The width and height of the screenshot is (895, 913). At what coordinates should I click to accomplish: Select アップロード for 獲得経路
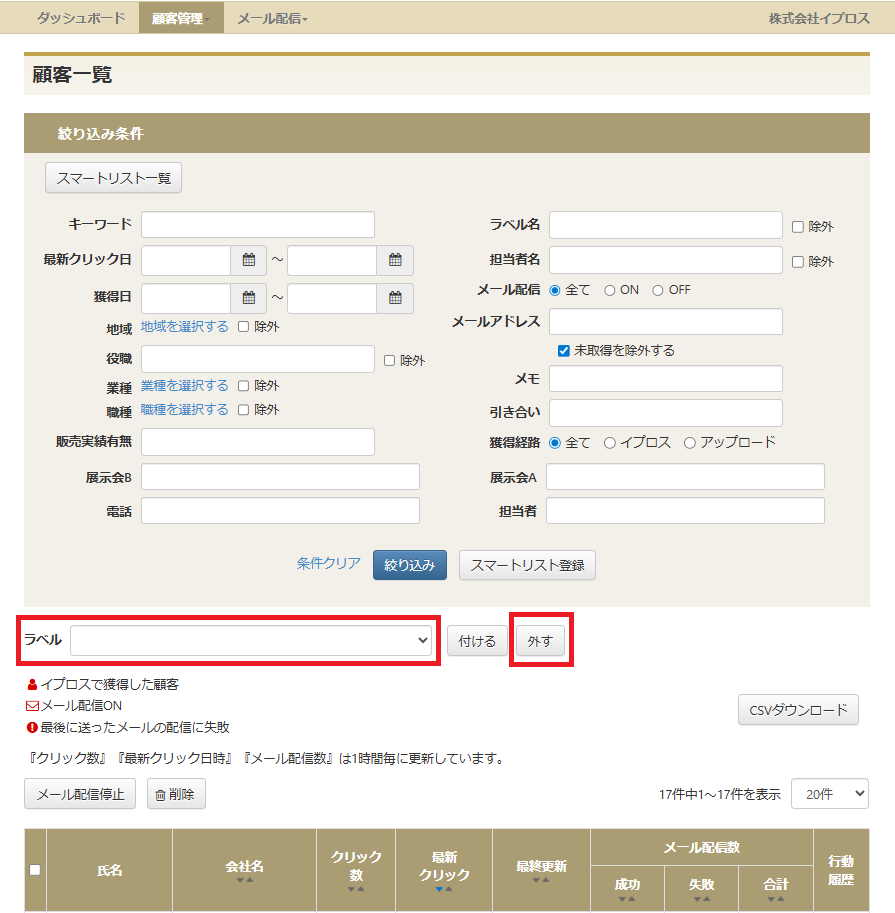coord(690,443)
